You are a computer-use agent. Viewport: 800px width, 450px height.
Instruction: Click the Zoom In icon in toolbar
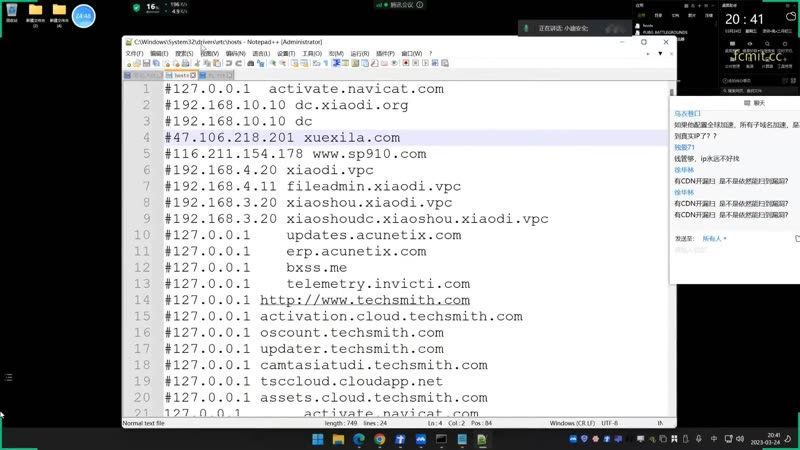coord(273,63)
